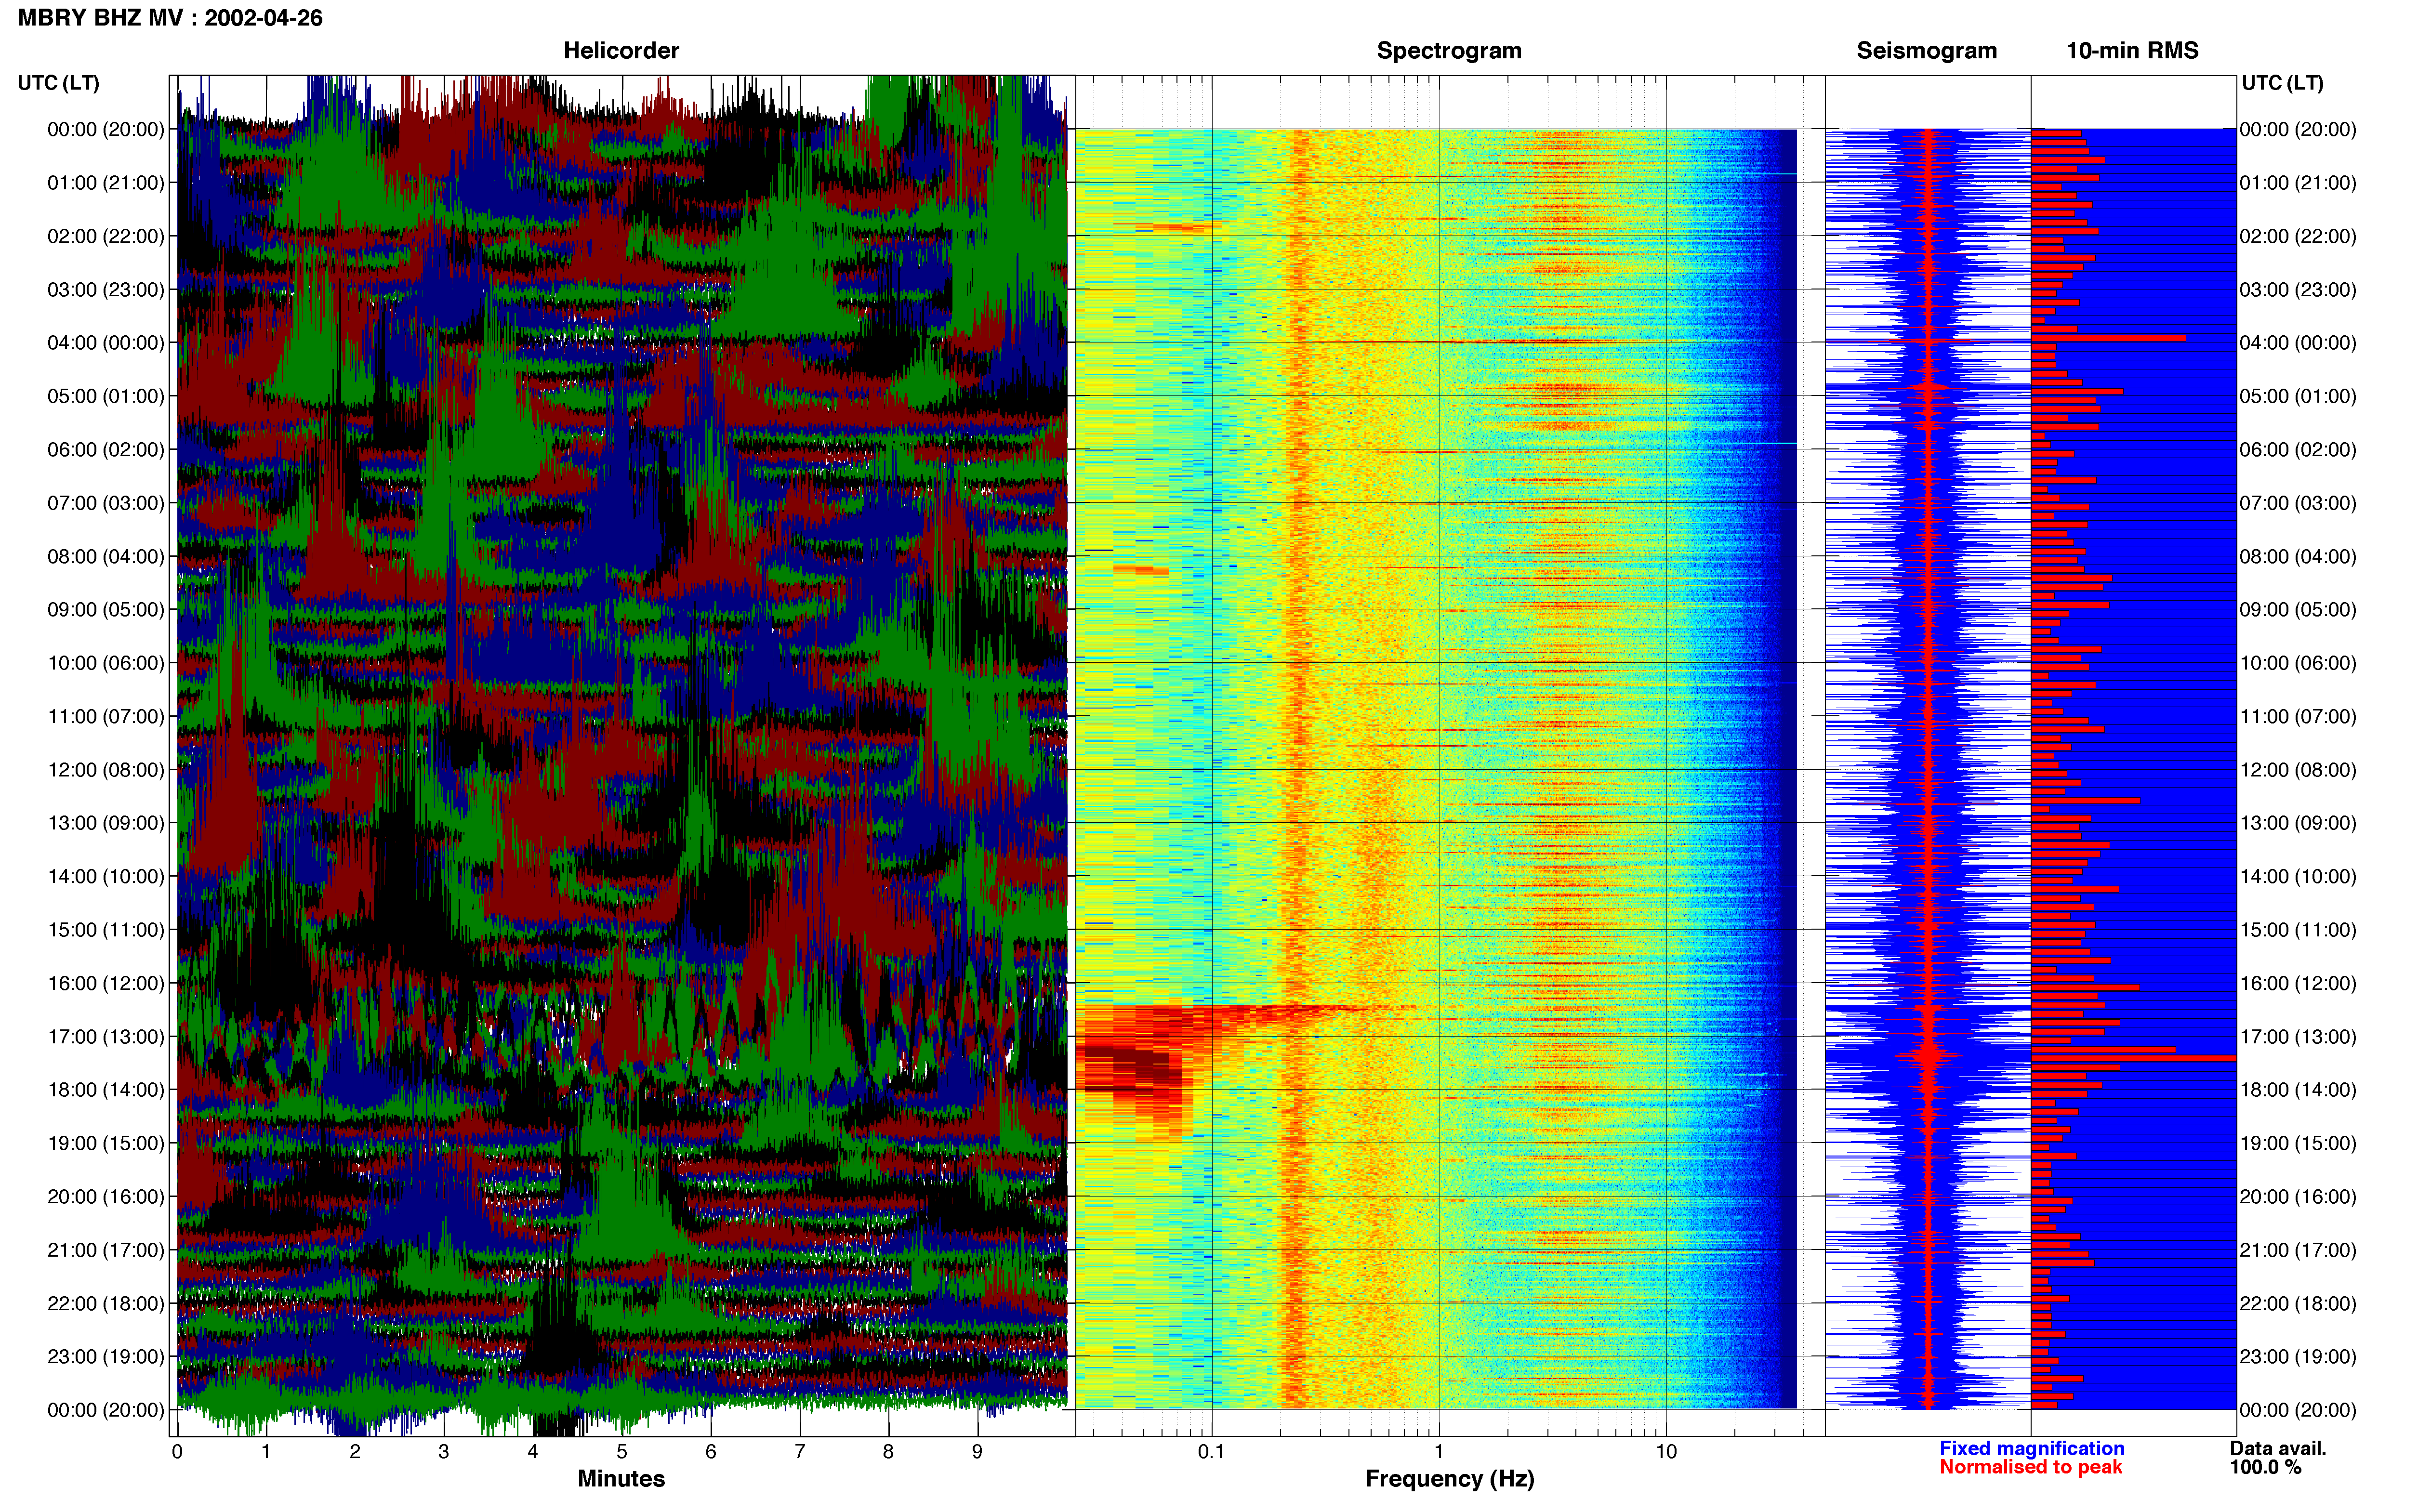Click the plot title 'MBRY BHZ MV : 2002-04-26'

click(x=170, y=18)
